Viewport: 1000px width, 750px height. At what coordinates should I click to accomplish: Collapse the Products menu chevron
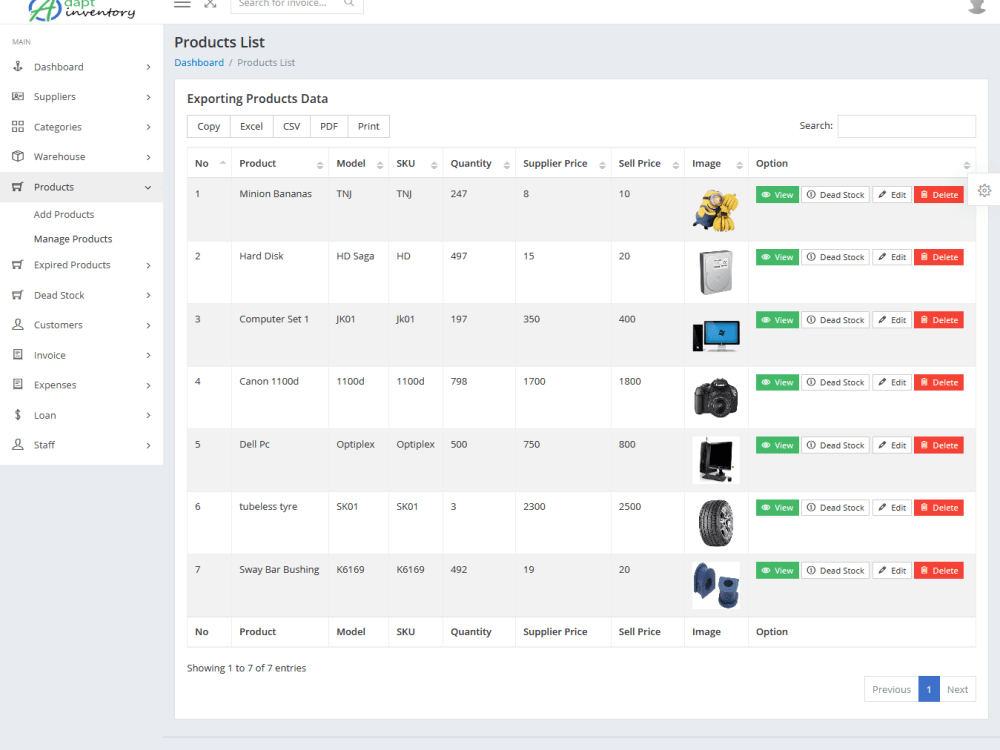tap(148, 188)
